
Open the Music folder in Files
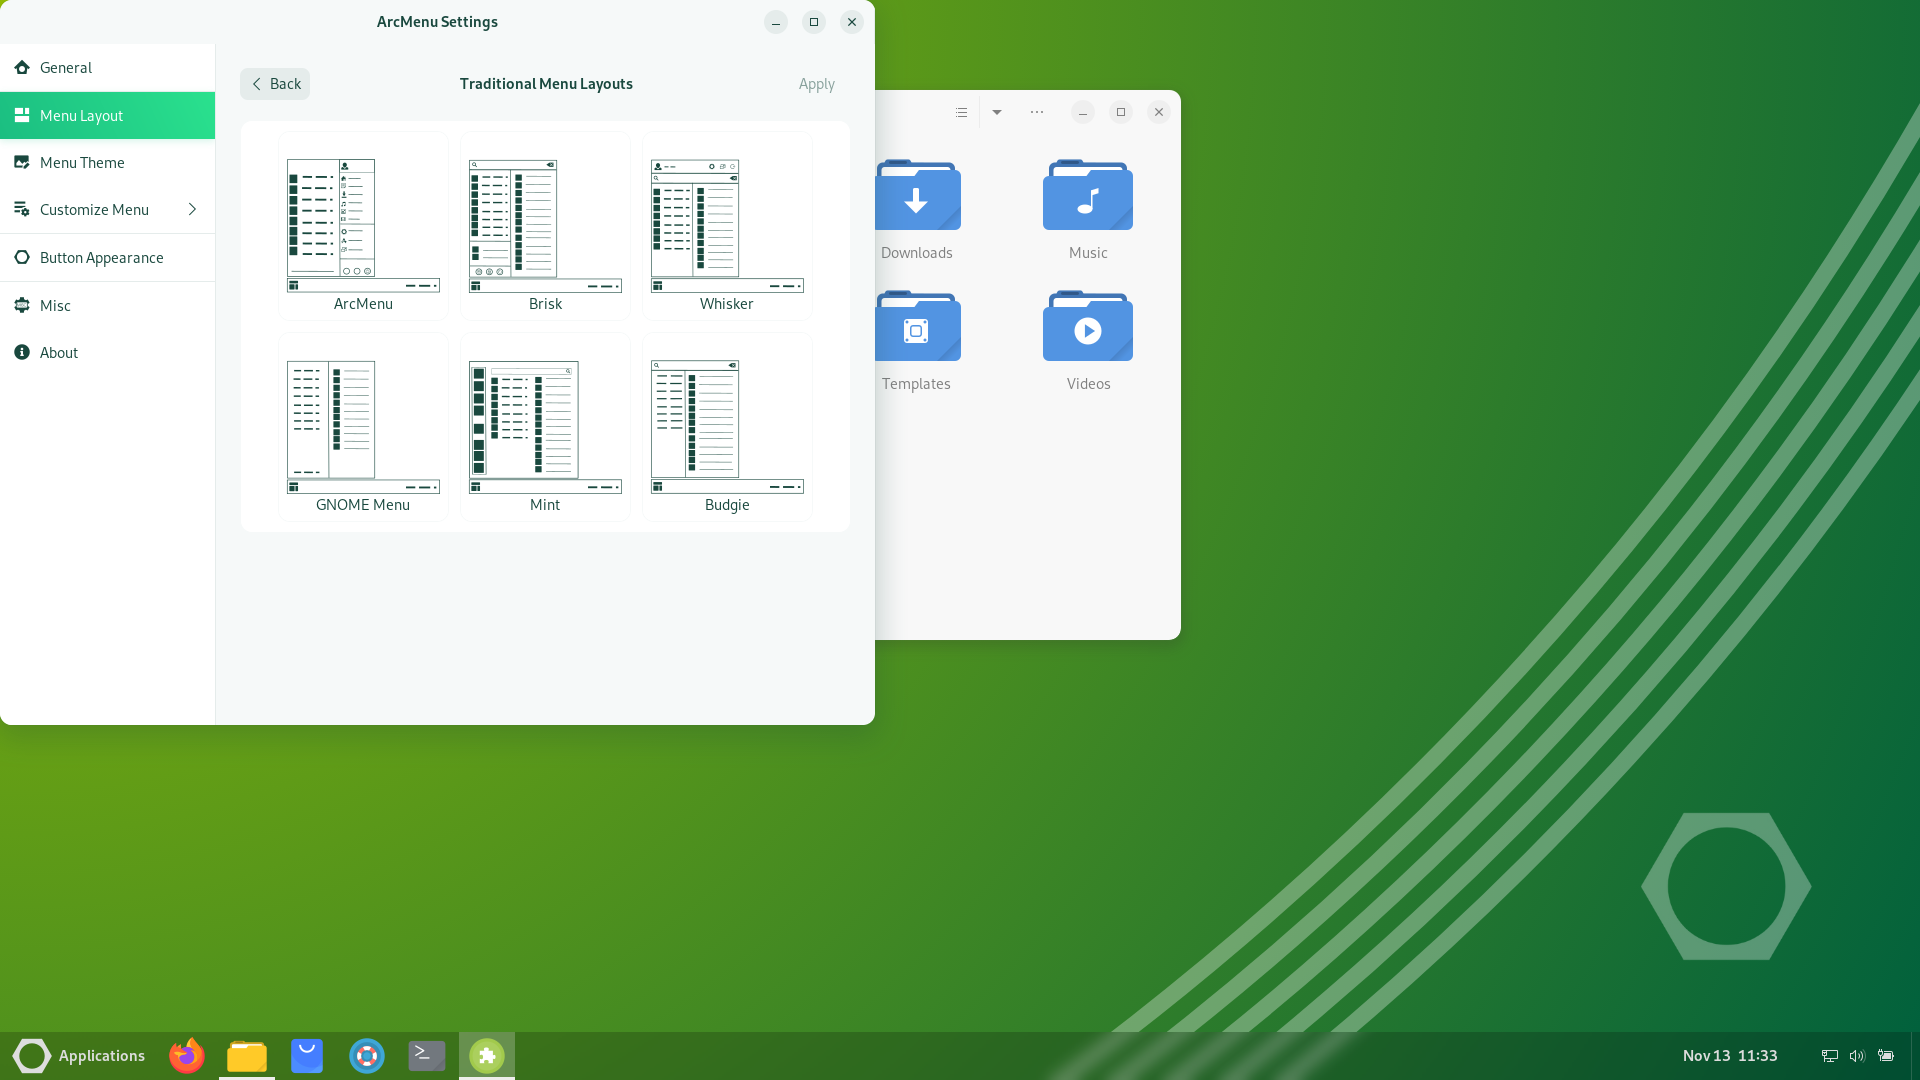point(1088,210)
